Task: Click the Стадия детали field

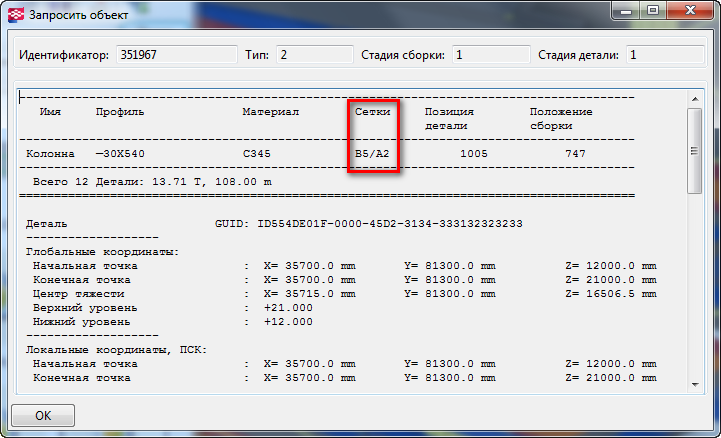Action: click(x=663, y=54)
